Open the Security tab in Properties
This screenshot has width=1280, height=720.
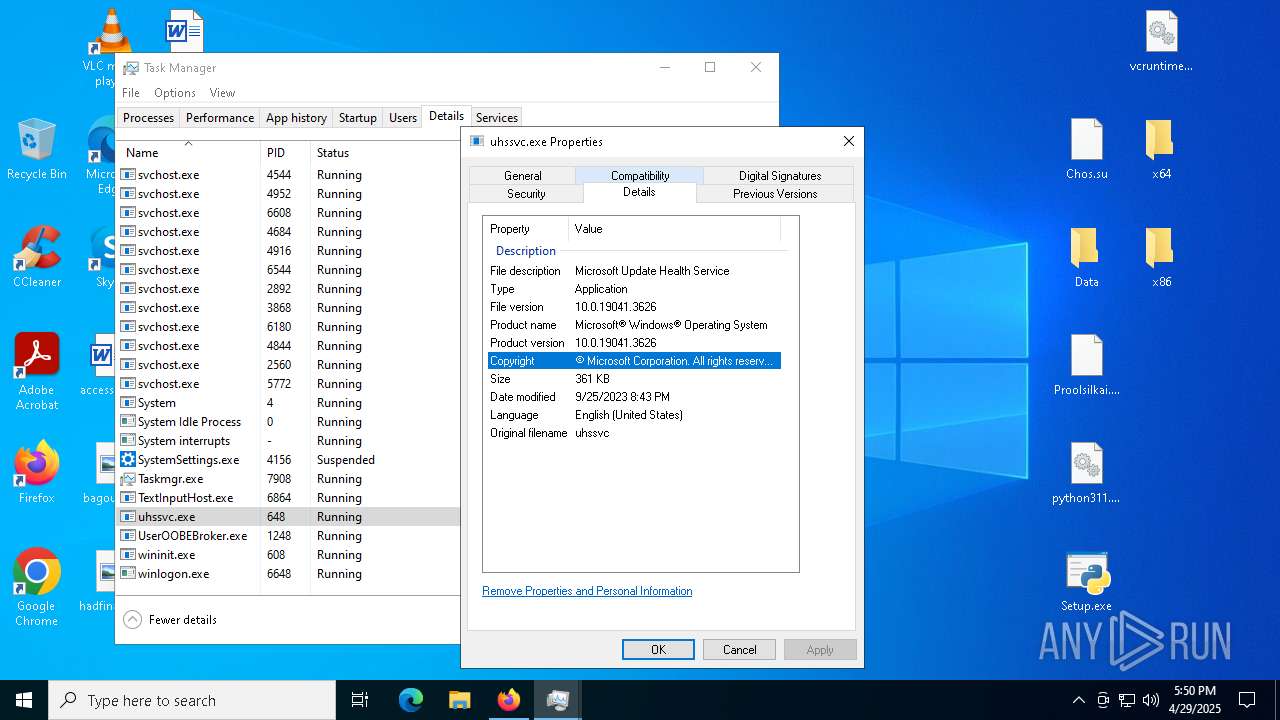click(526, 194)
